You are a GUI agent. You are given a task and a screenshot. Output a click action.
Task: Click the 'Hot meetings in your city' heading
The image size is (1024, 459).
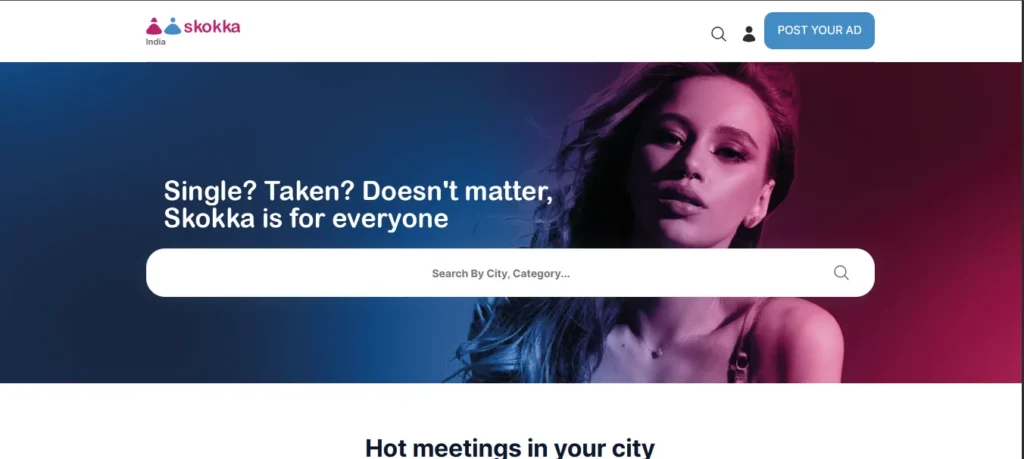[509, 448]
